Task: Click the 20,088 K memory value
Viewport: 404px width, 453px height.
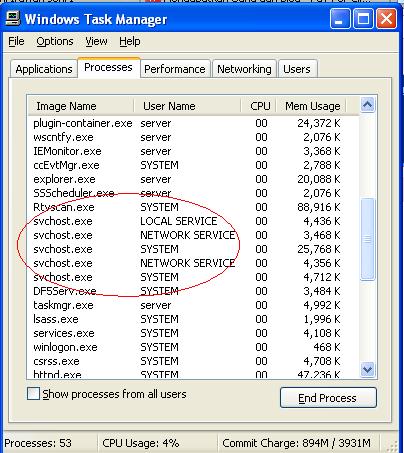Action: [x=319, y=179]
